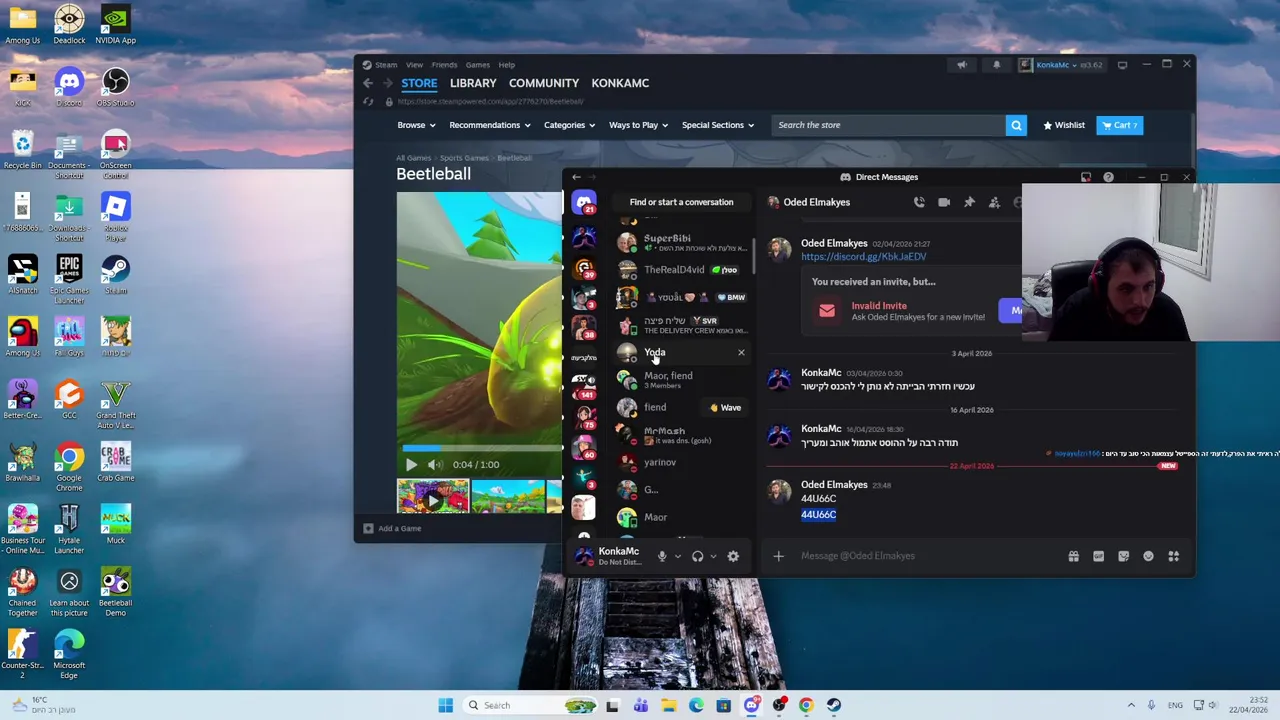The image size is (1280, 720).
Task: Open Discord gift icon in message bar
Action: pos(1073,556)
